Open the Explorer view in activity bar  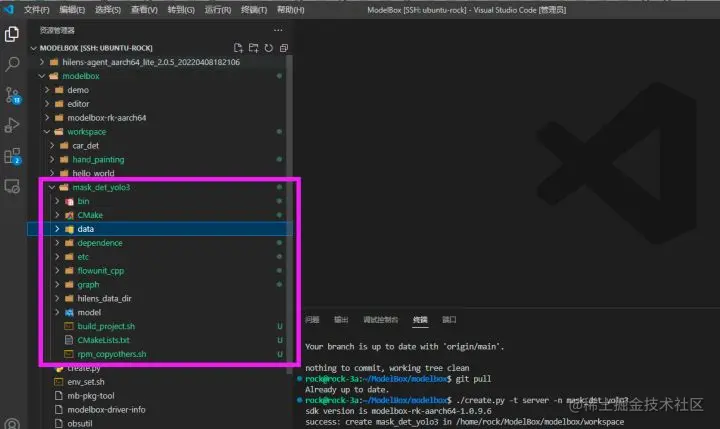point(12,34)
